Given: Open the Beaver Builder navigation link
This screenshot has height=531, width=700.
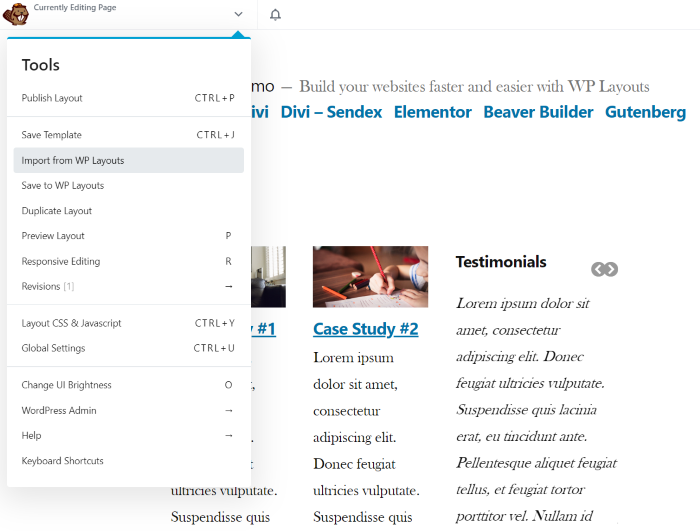Looking at the screenshot, I should click(538, 112).
